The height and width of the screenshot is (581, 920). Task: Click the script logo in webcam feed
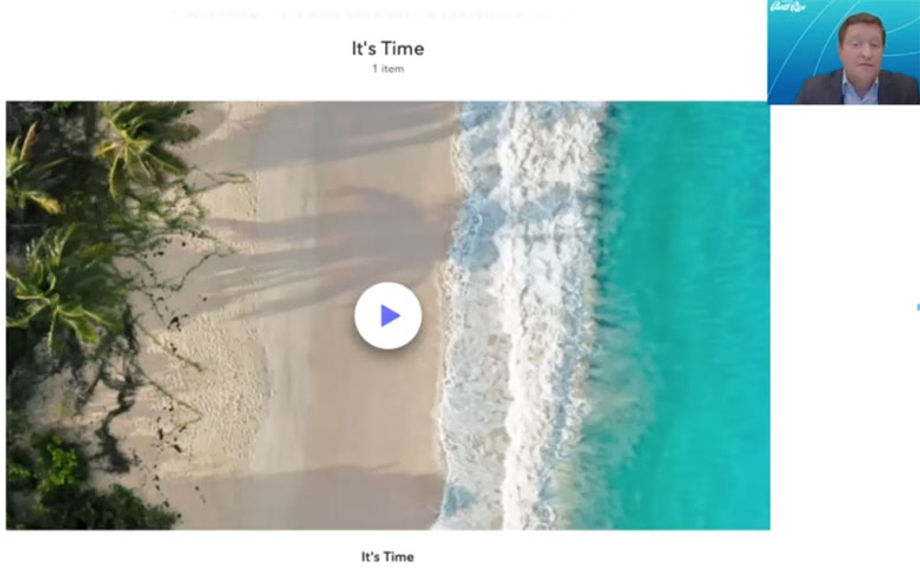(x=787, y=7)
